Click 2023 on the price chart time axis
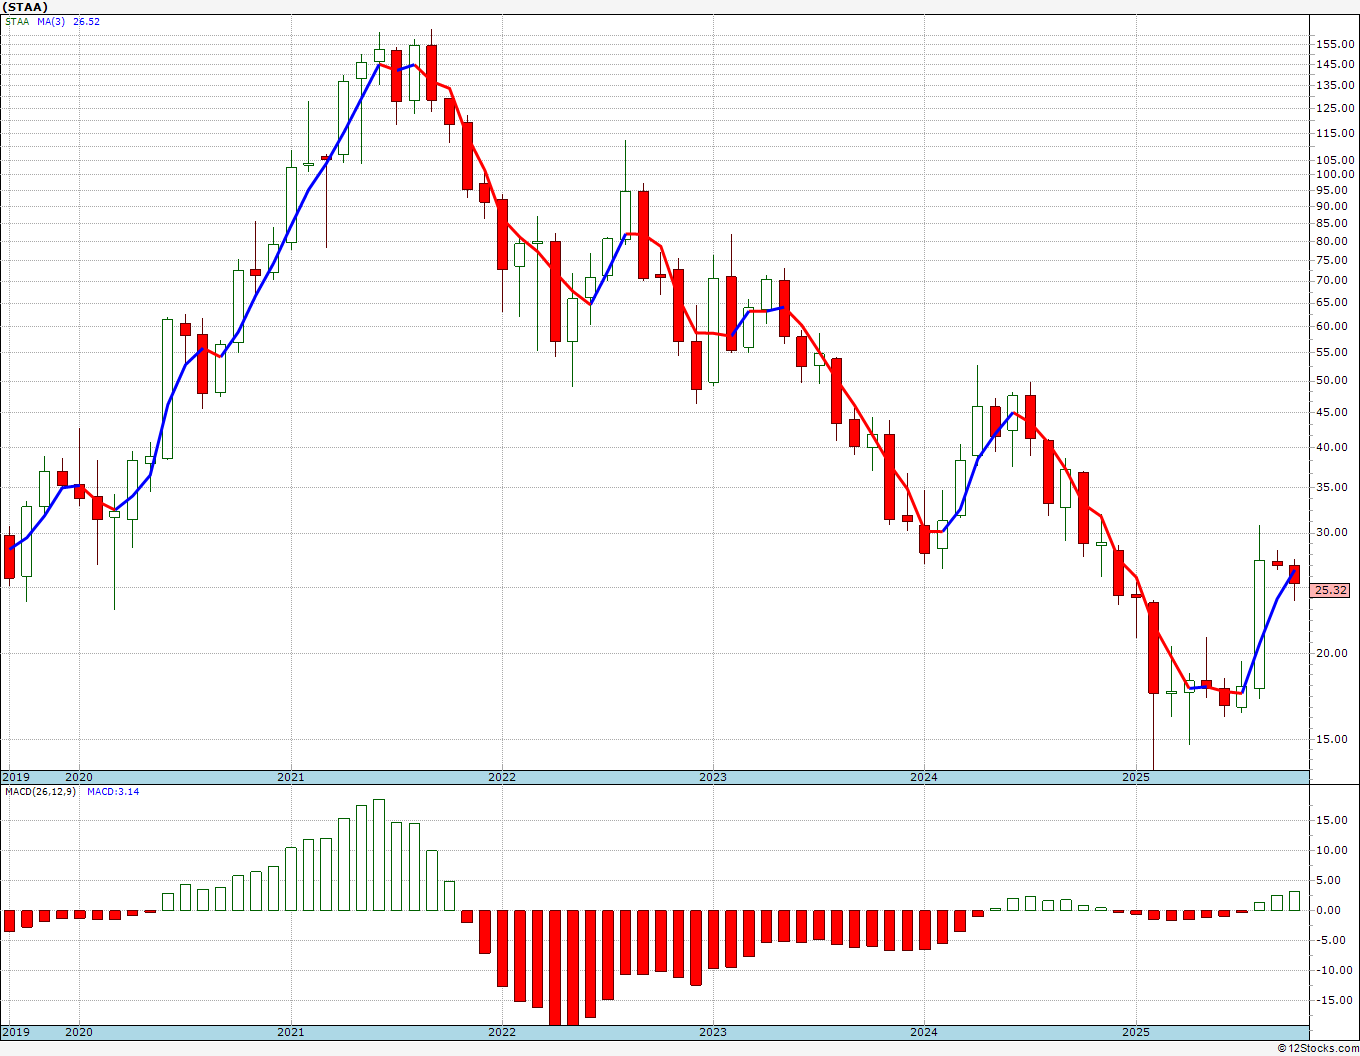The width and height of the screenshot is (1360, 1056). click(713, 777)
